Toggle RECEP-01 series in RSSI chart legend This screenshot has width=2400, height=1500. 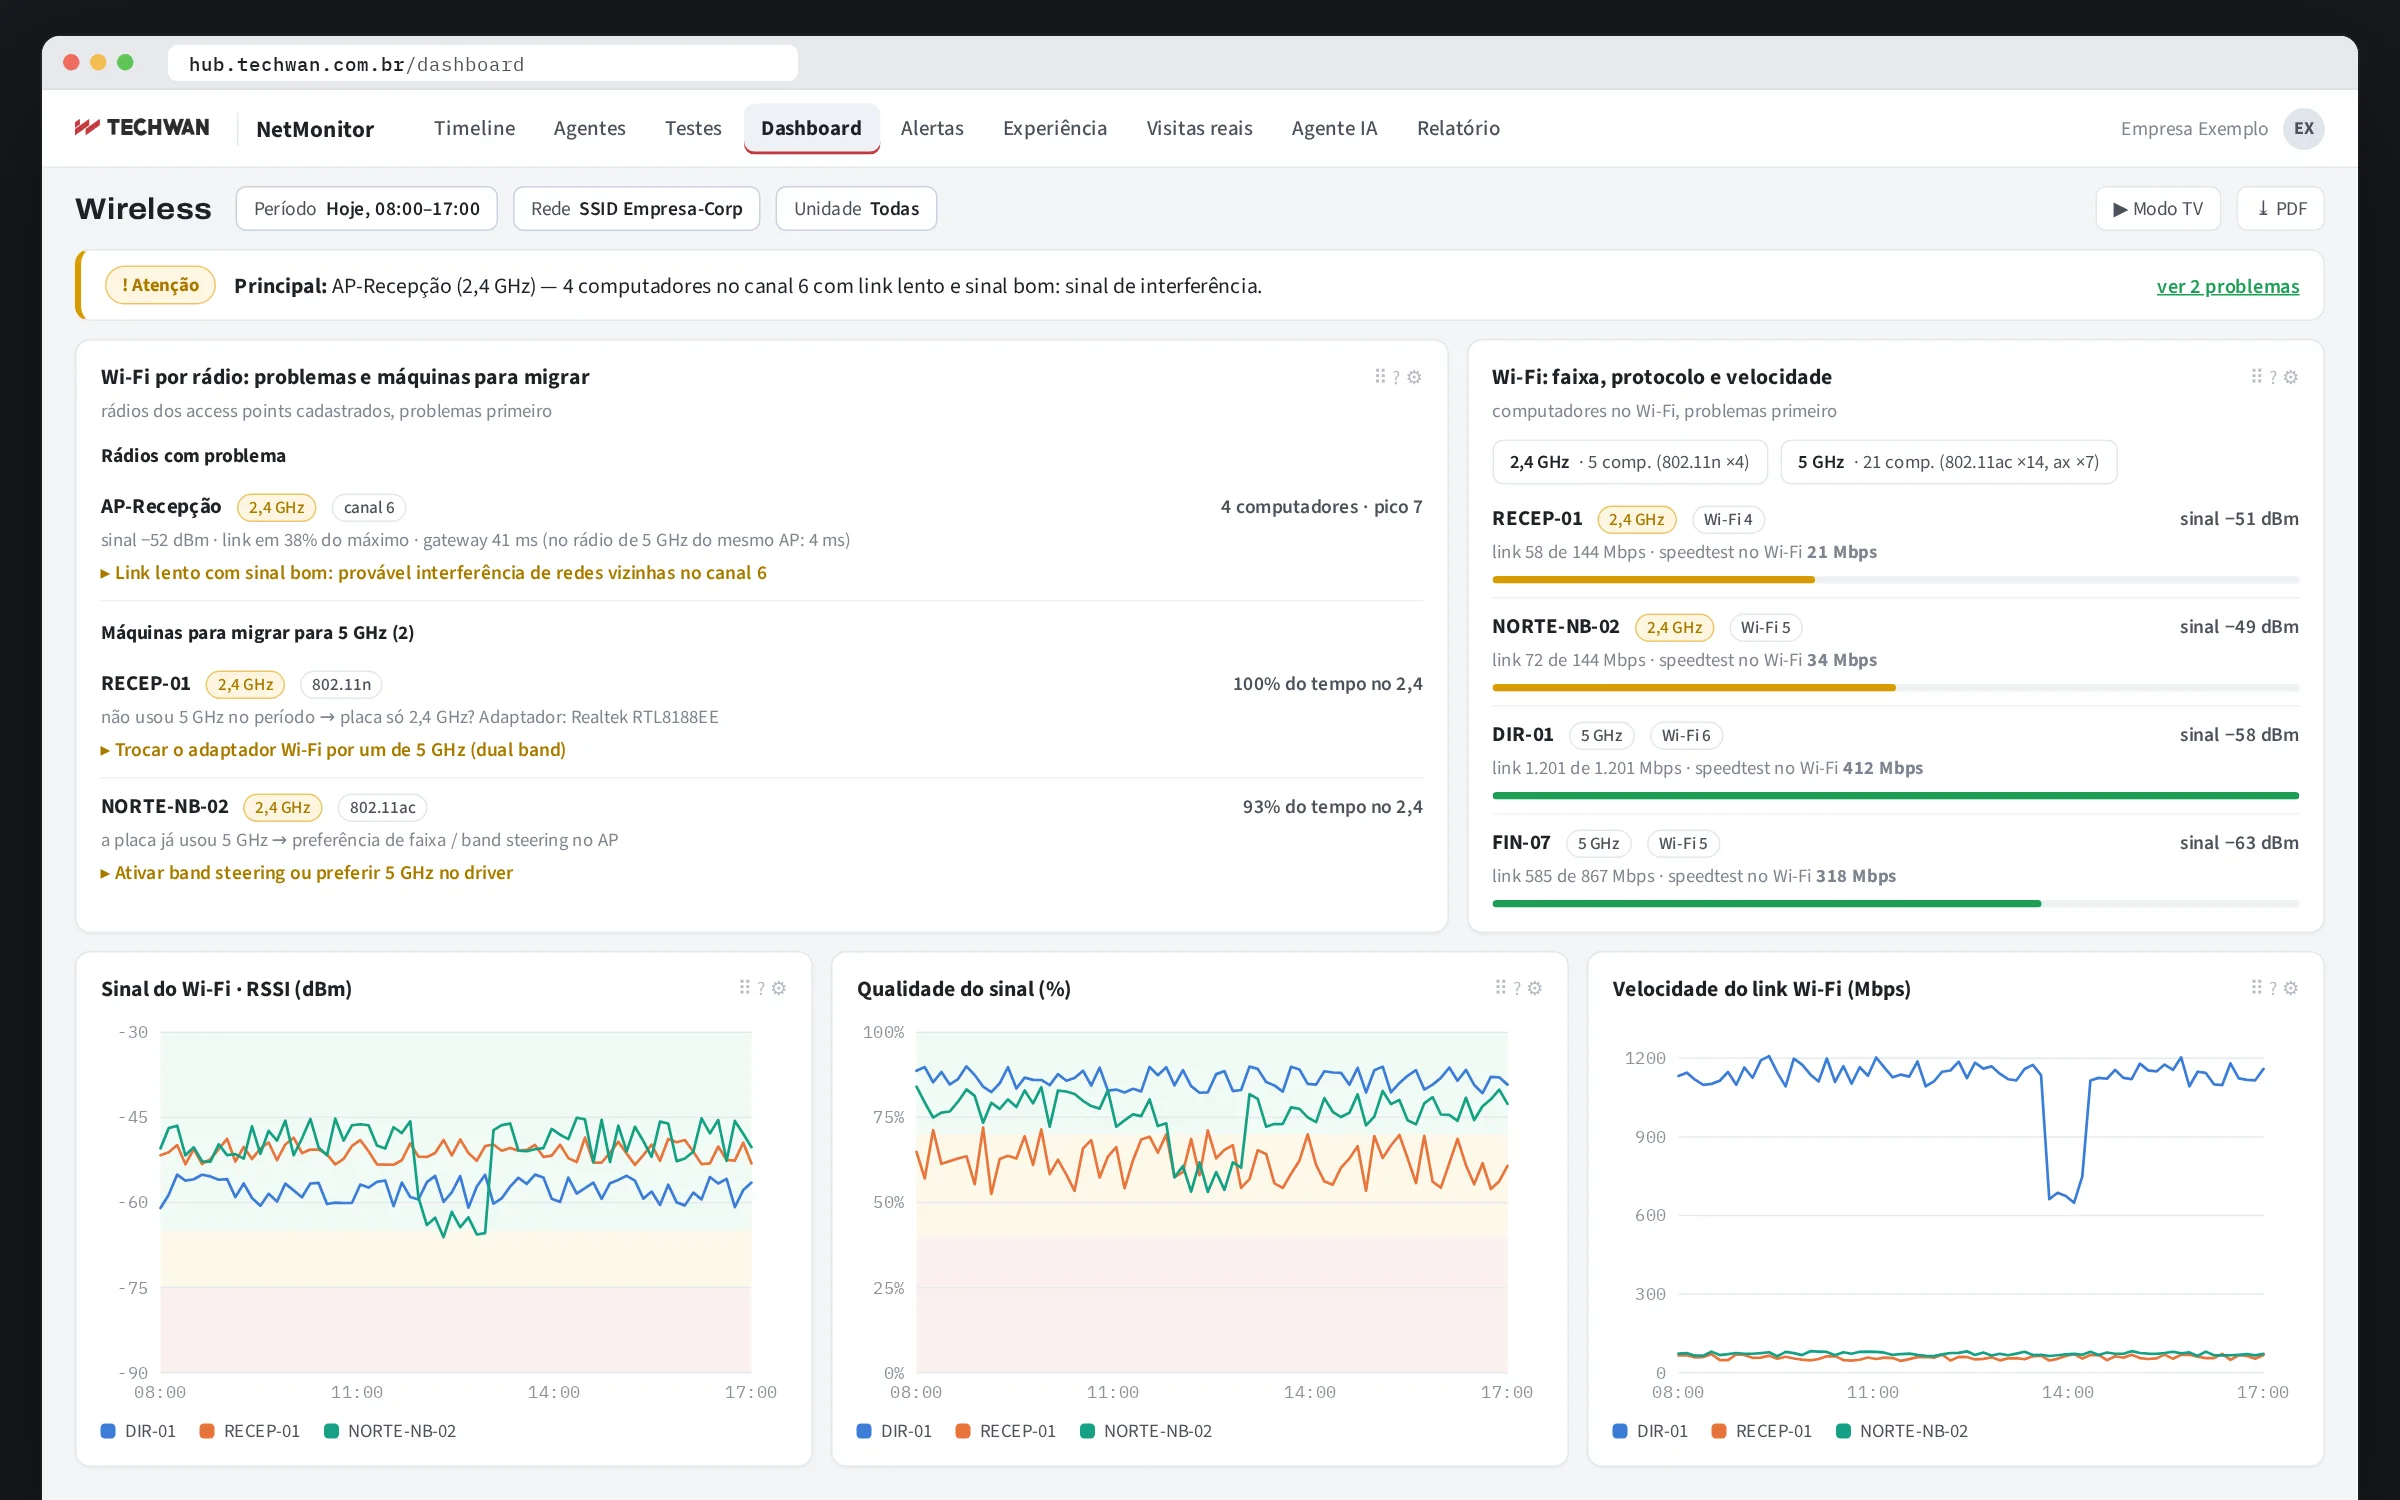250,1431
